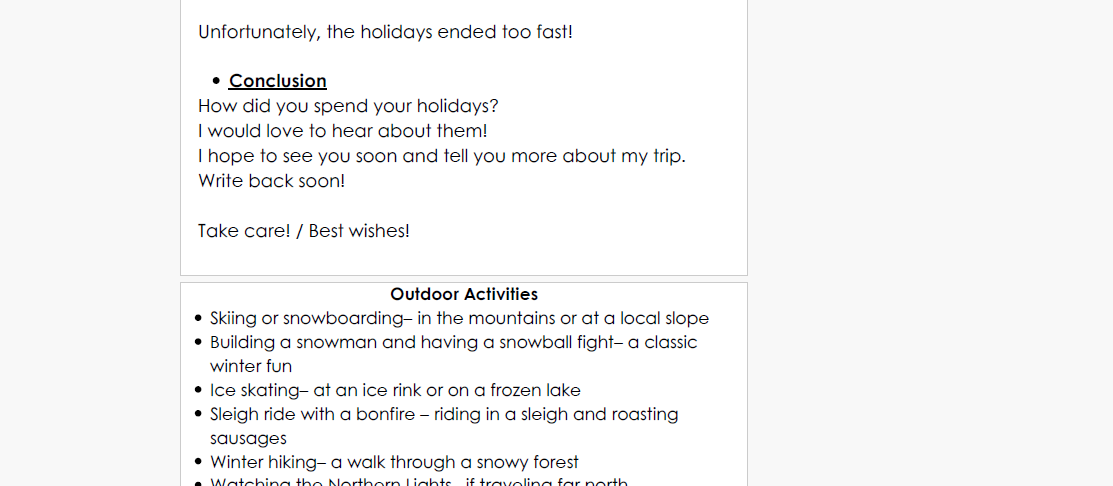Click the Outdoor Activities heading

tap(464, 294)
